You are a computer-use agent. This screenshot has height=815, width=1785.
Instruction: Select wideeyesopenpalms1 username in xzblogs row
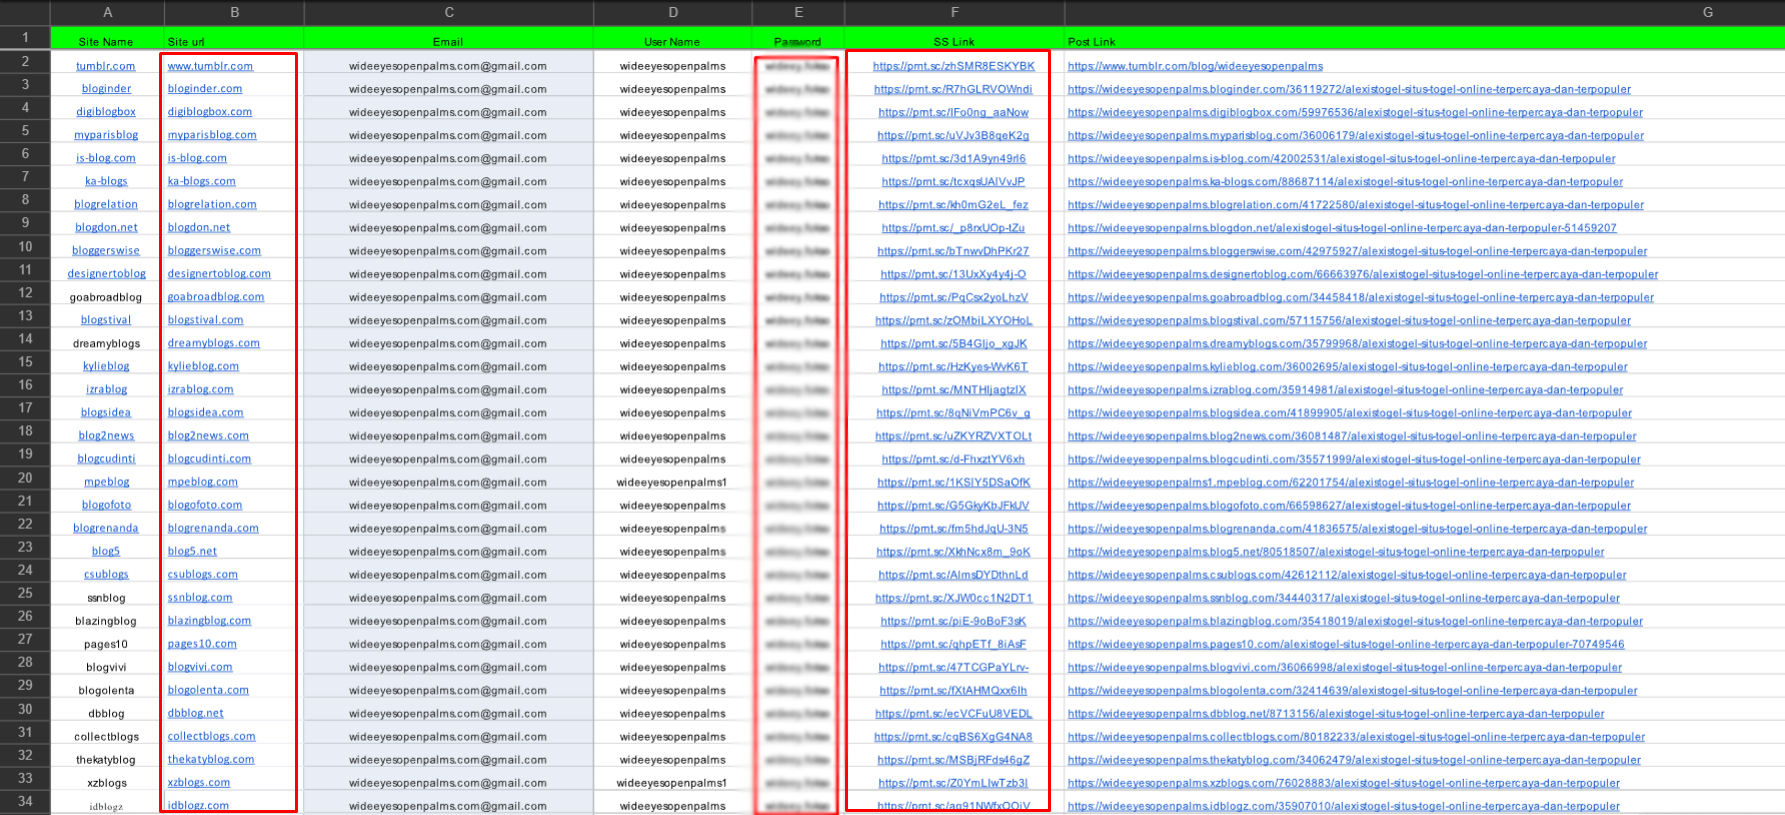672,783
